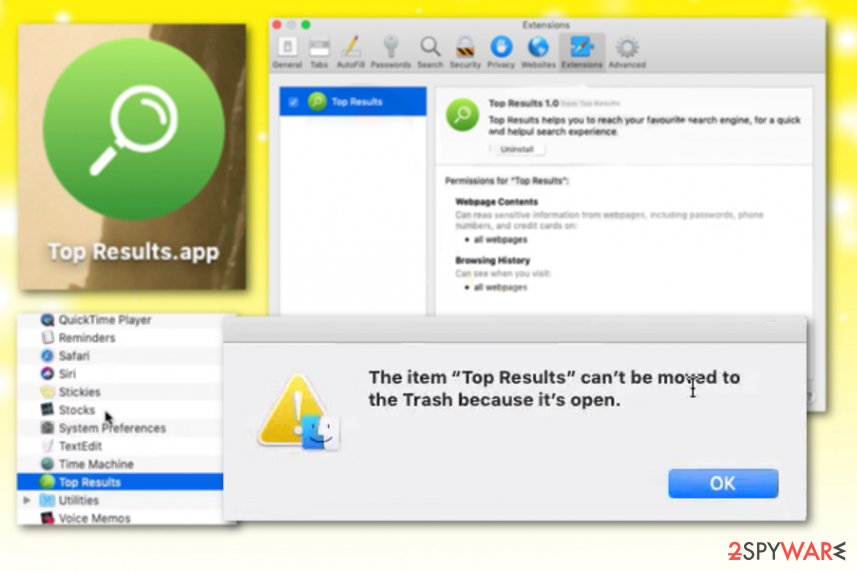857x571 pixels.
Task: Click the "Browsing History" permission heading
Action: 492,260
